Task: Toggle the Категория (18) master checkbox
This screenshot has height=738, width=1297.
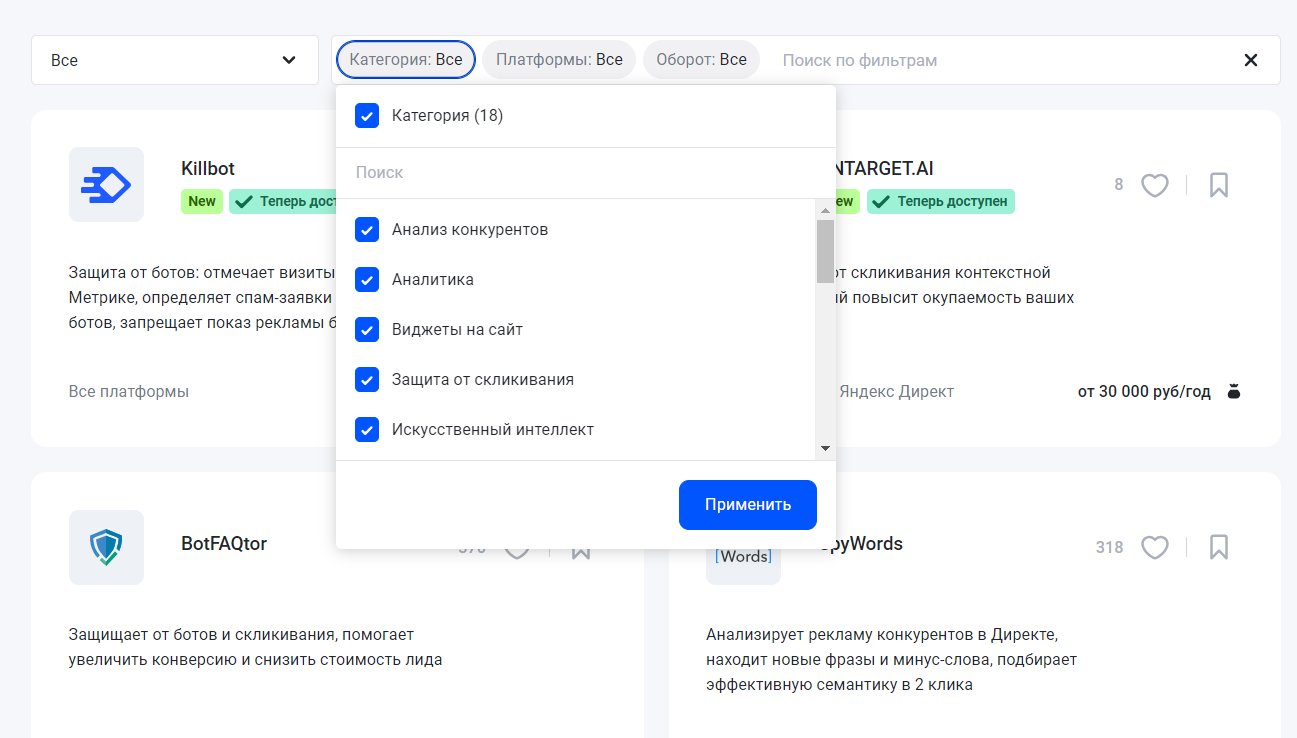Action: (x=367, y=115)
